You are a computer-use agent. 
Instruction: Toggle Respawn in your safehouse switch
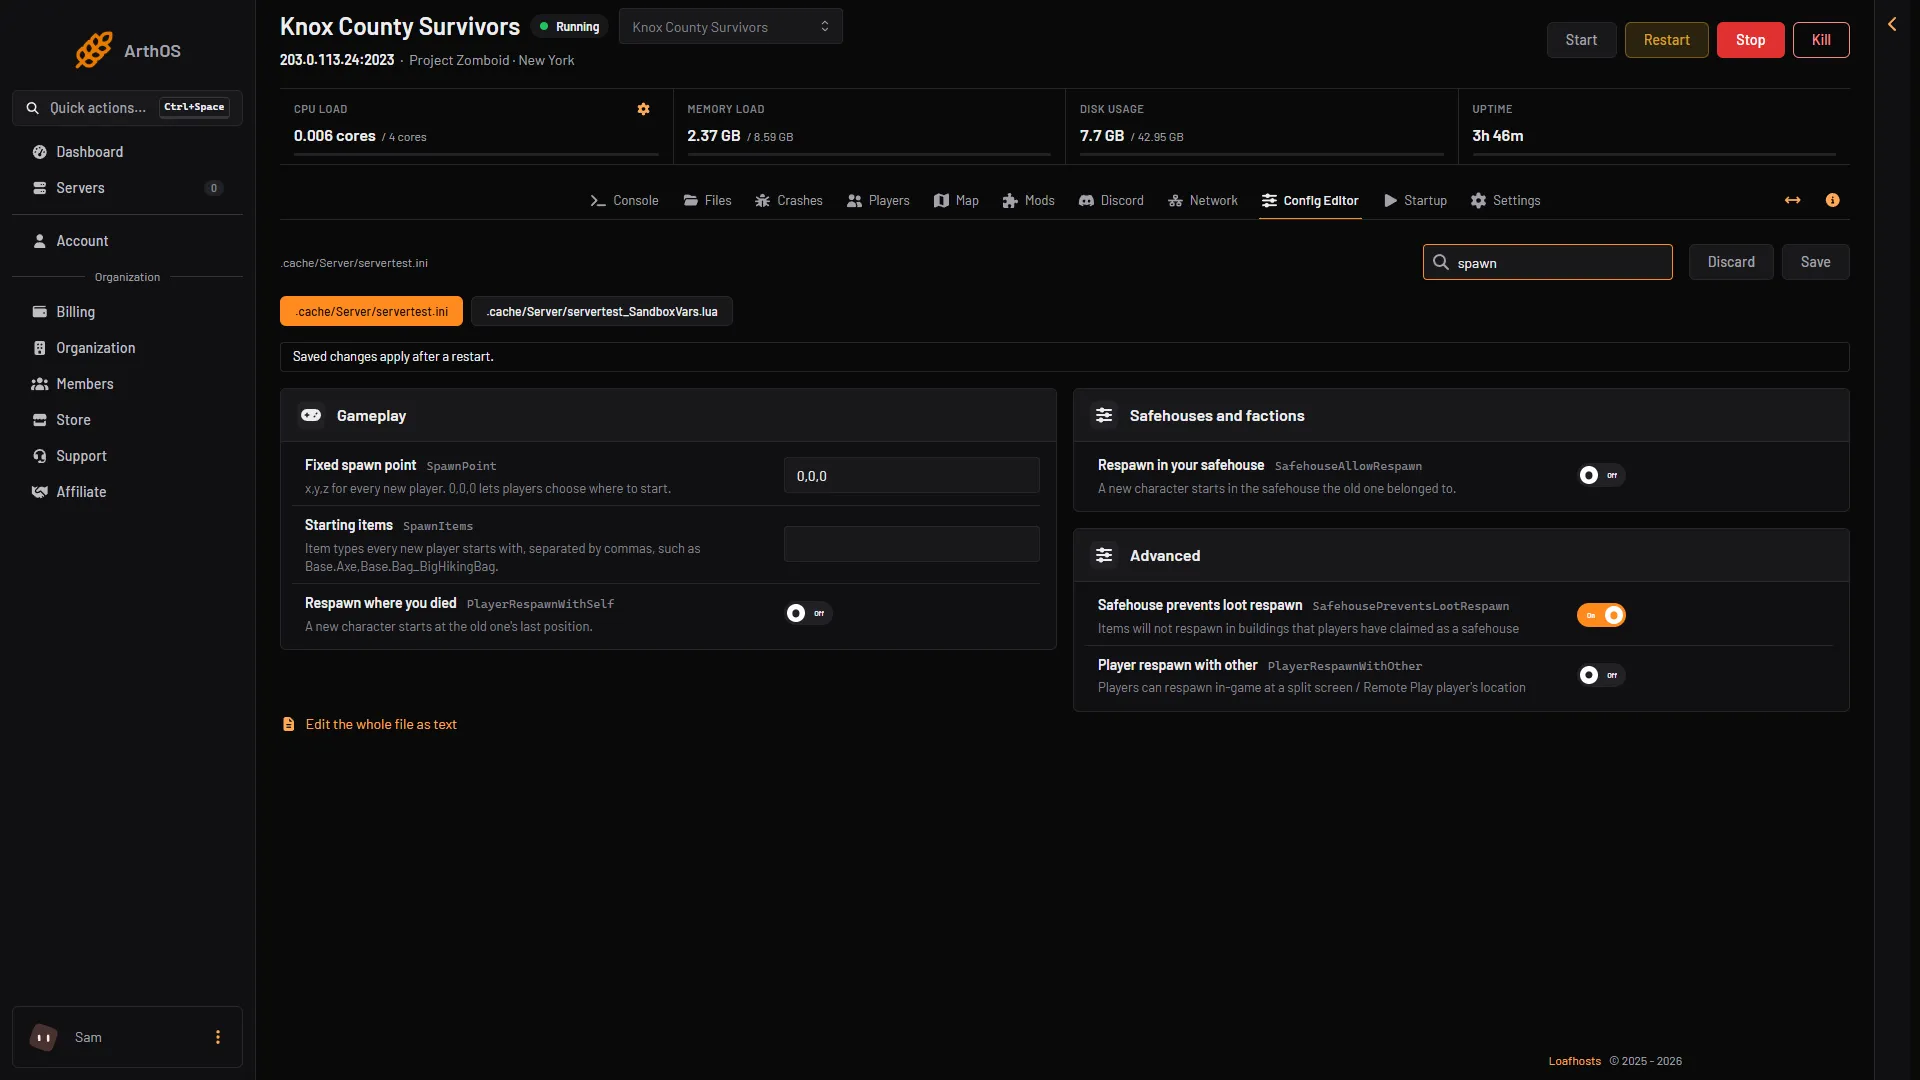(1600, 475)
